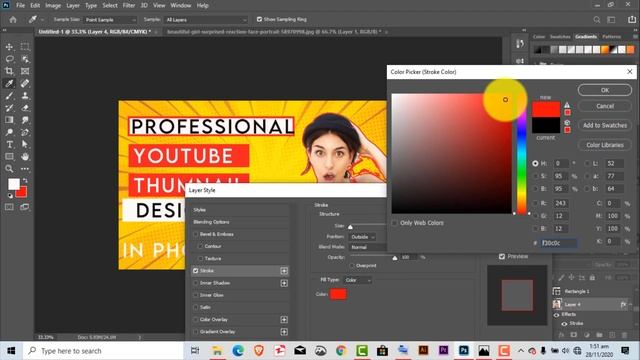Open the Share icon at top right
This screenshot has height=360, width=640.
pos(632,20)
